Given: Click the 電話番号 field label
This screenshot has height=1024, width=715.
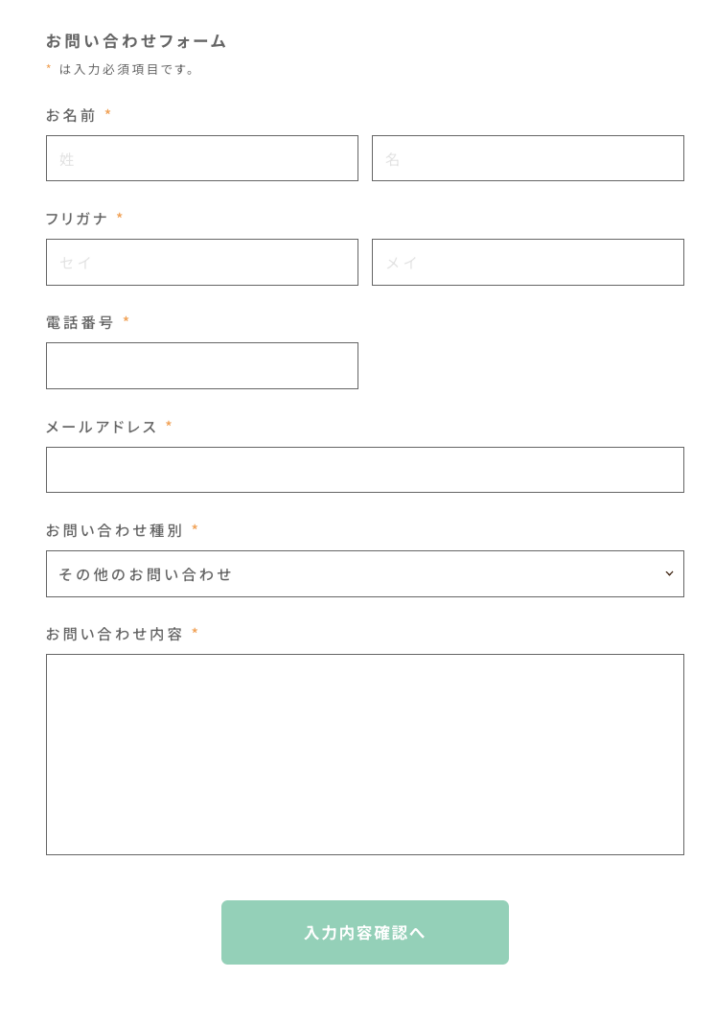Looking at the screenshot, I should 80,322.
